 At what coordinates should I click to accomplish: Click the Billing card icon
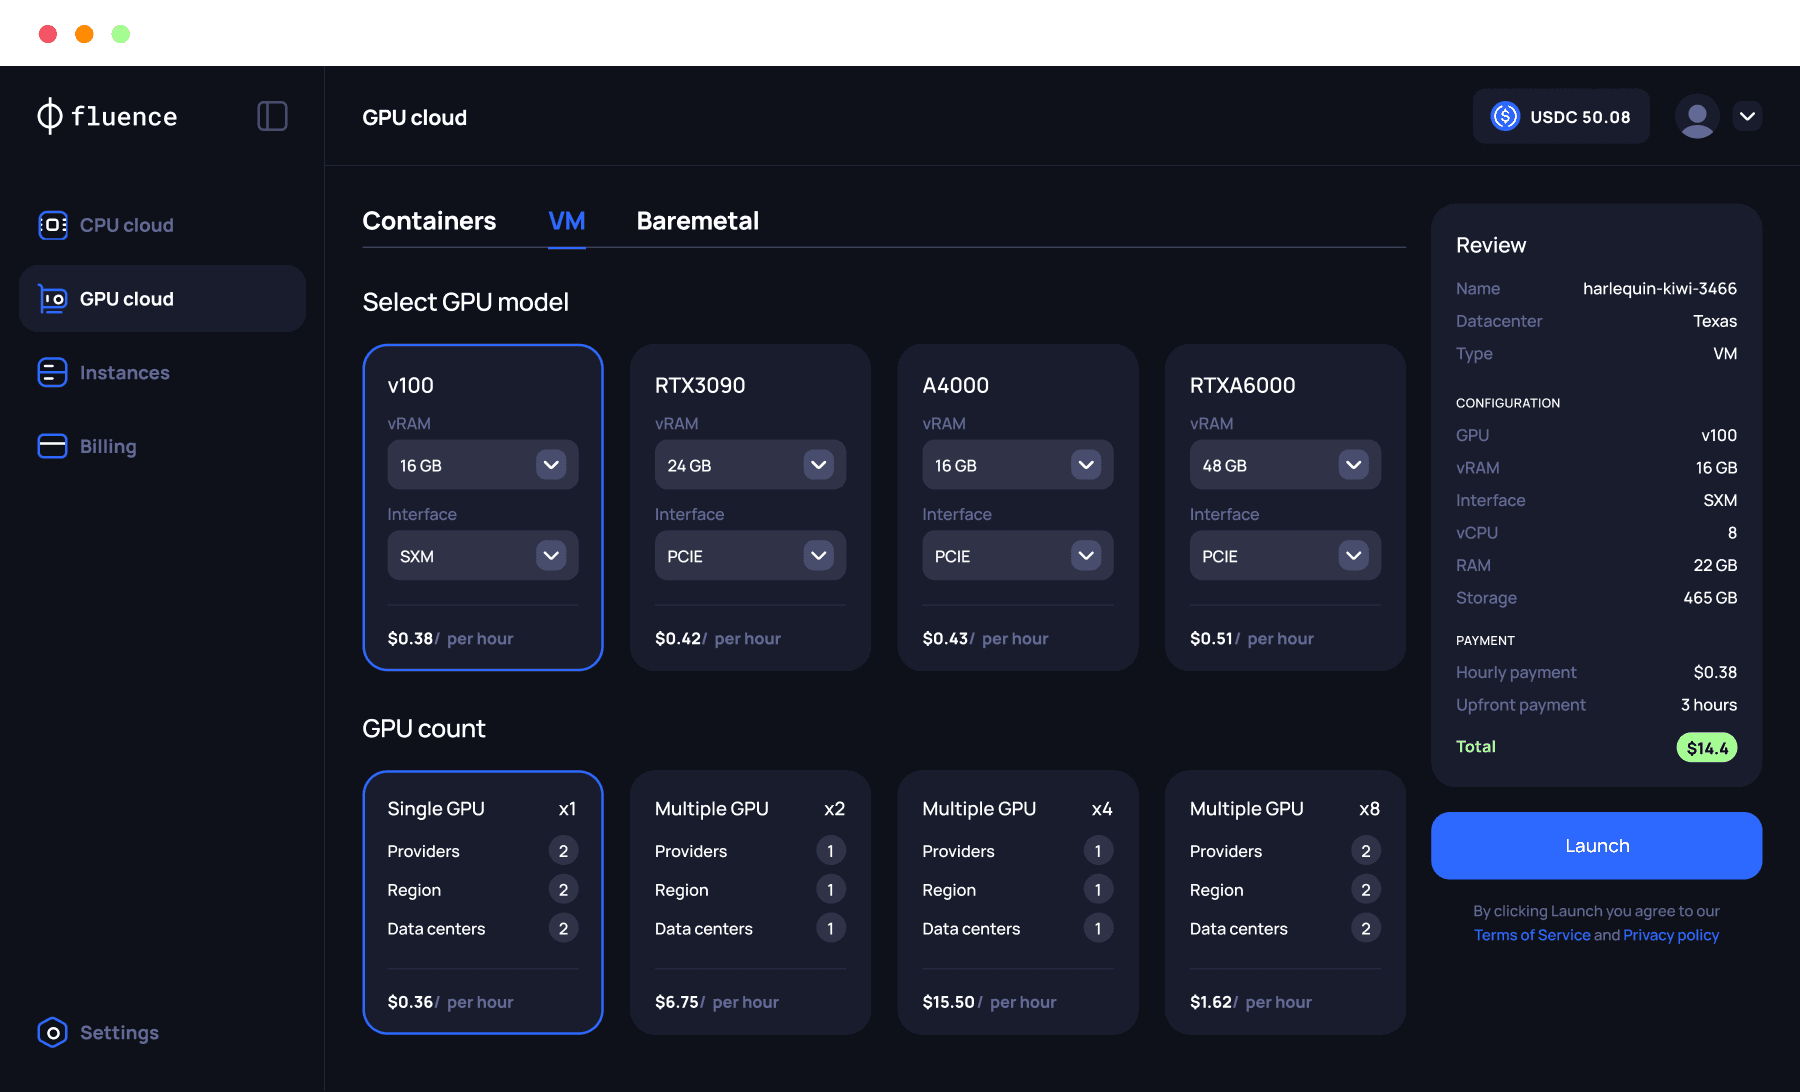click(x=52, y=446)
